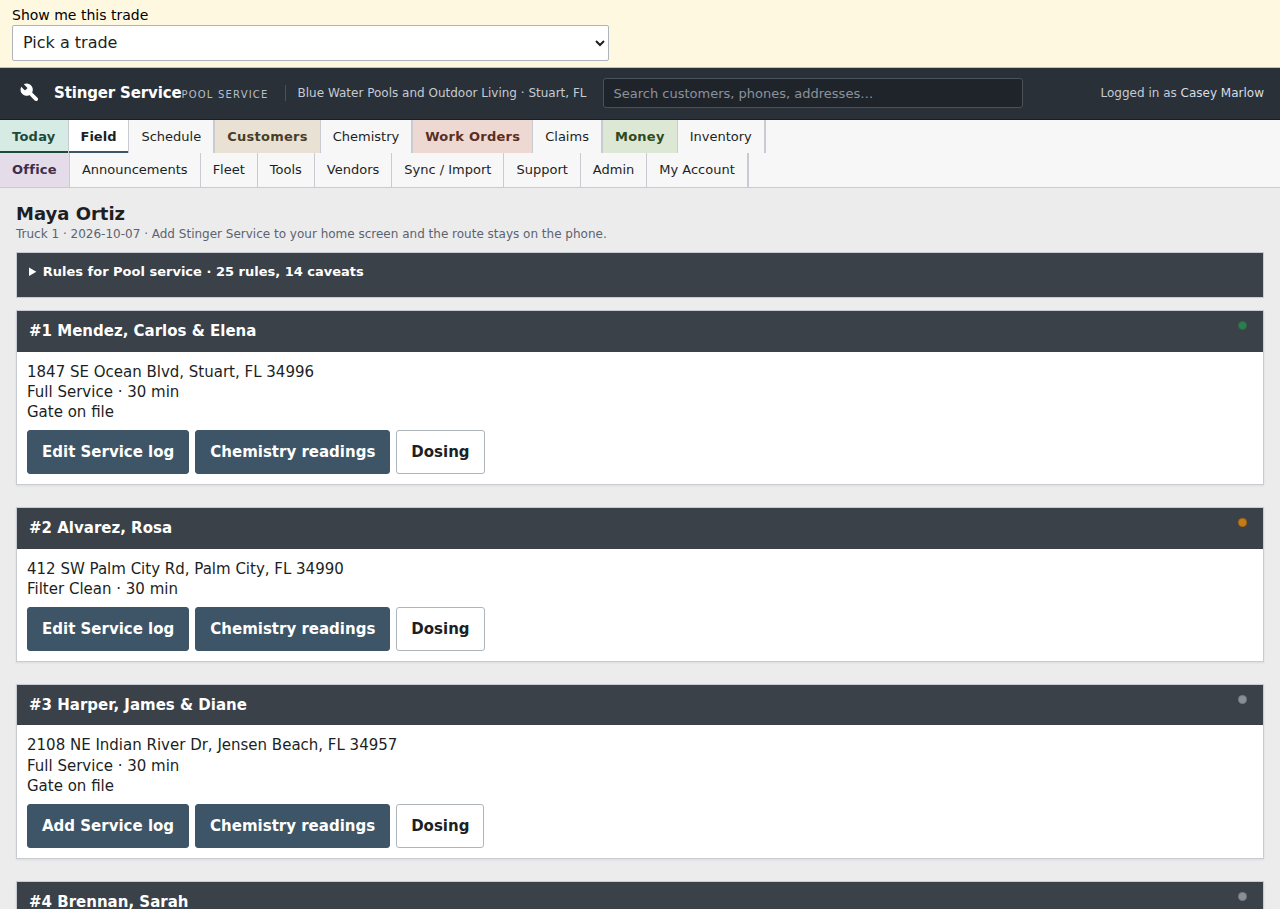Open Sync / Import submenu

point(448,170)
